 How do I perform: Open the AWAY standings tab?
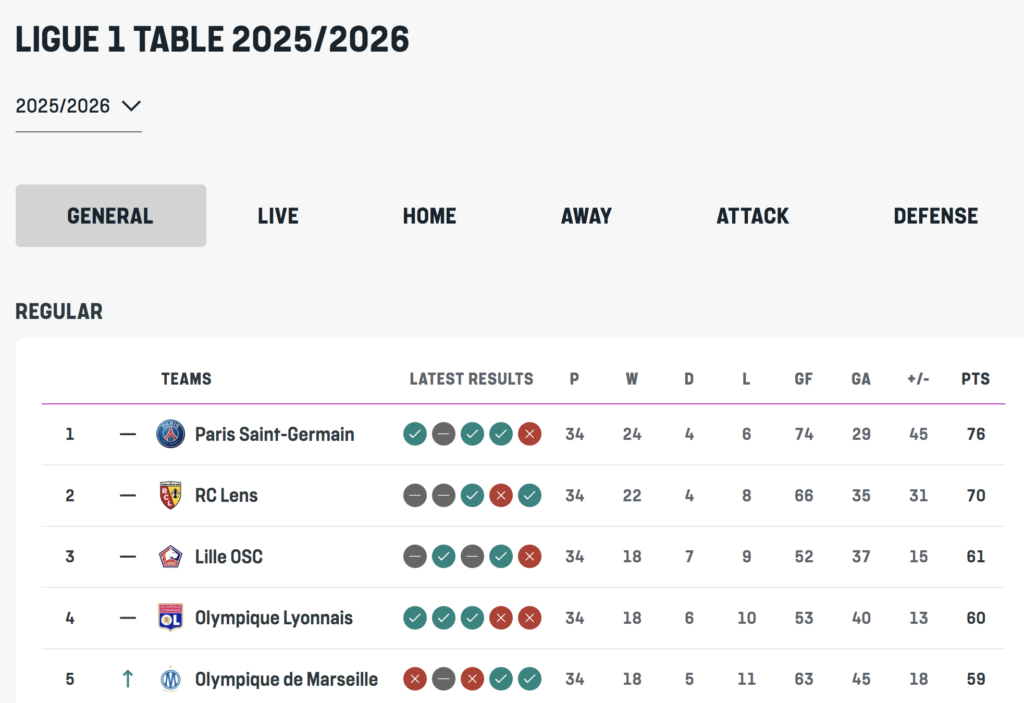pos(586,216)
